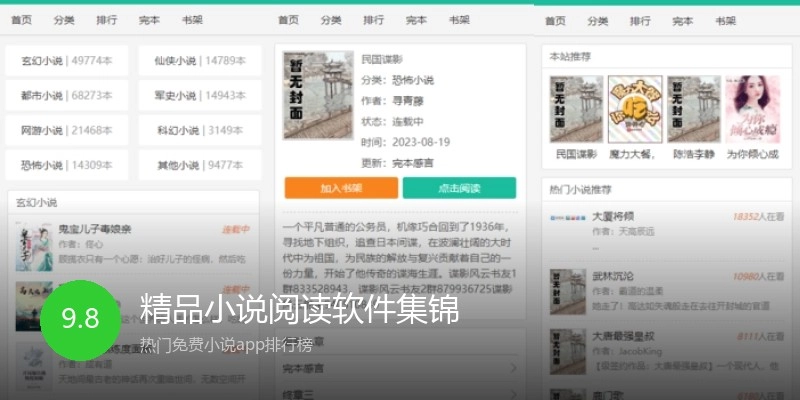Click the 时间：2023-08-19 line
The height and width of the screenshot is (400, 800).
tap(406, 142)
